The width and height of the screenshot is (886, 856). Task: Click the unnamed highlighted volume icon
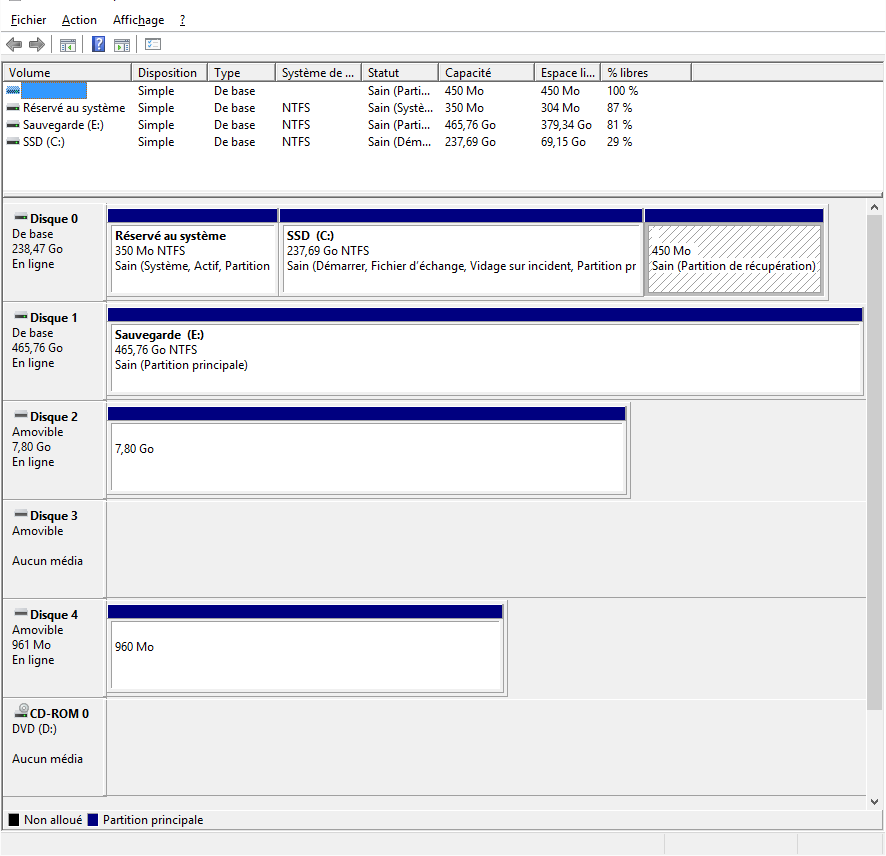coord(13,91)
